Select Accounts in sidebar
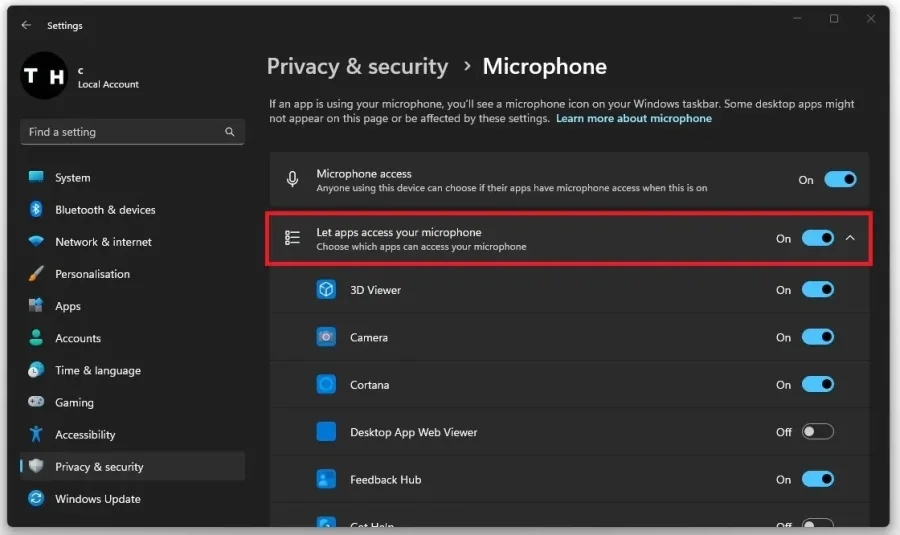The width and height of the screenshot is (900, 535). click(133, 338)
